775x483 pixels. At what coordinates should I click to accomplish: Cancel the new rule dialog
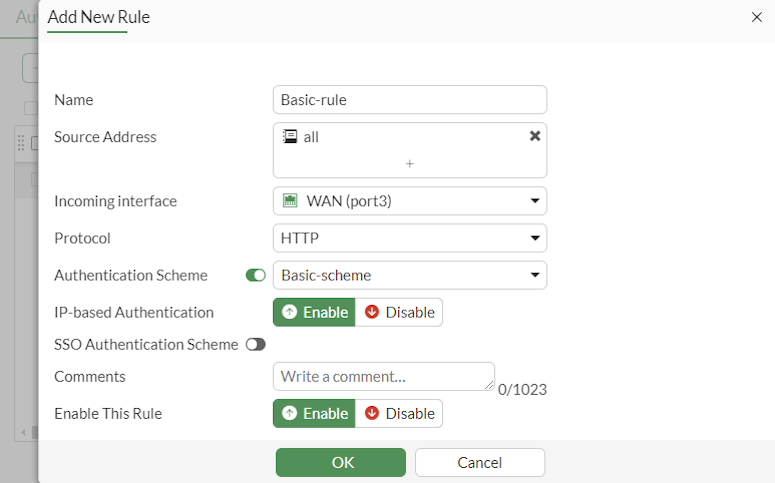[479, 462]
